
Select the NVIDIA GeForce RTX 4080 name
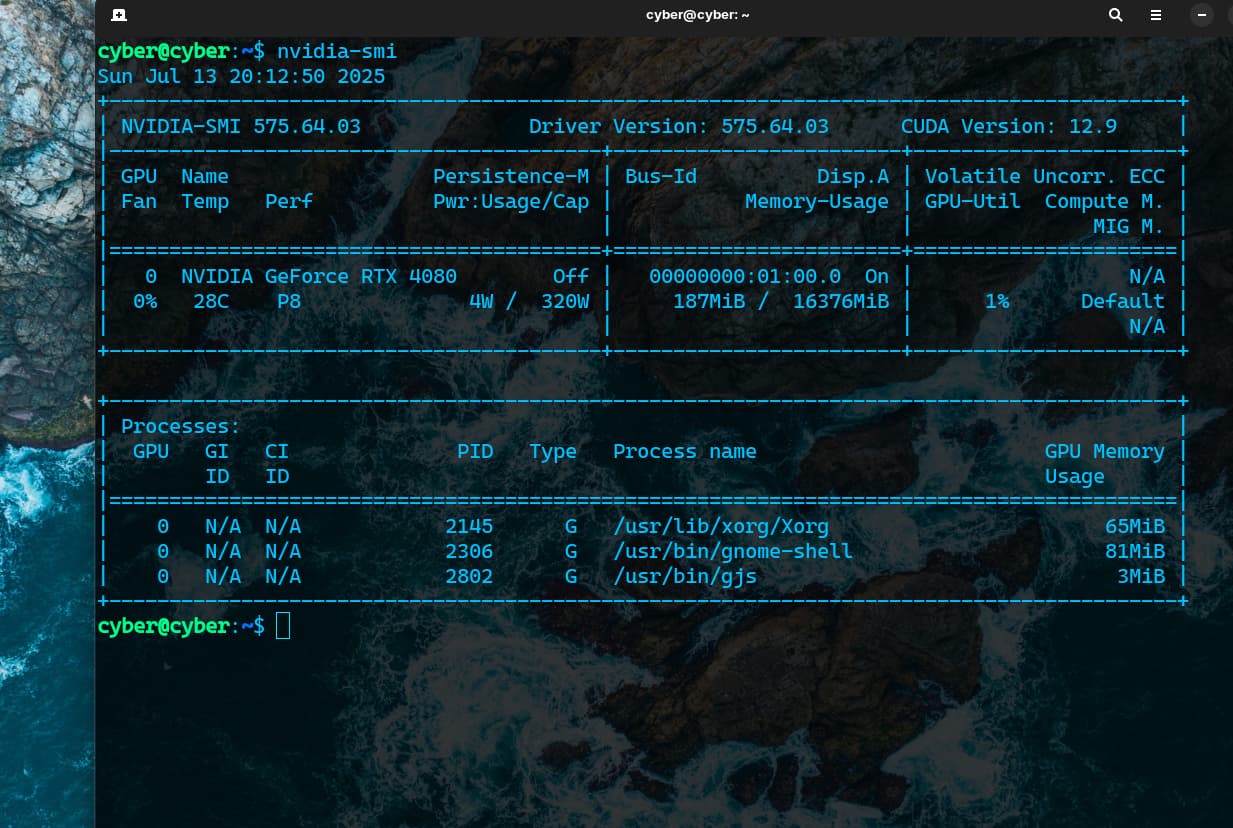[319, 277]
